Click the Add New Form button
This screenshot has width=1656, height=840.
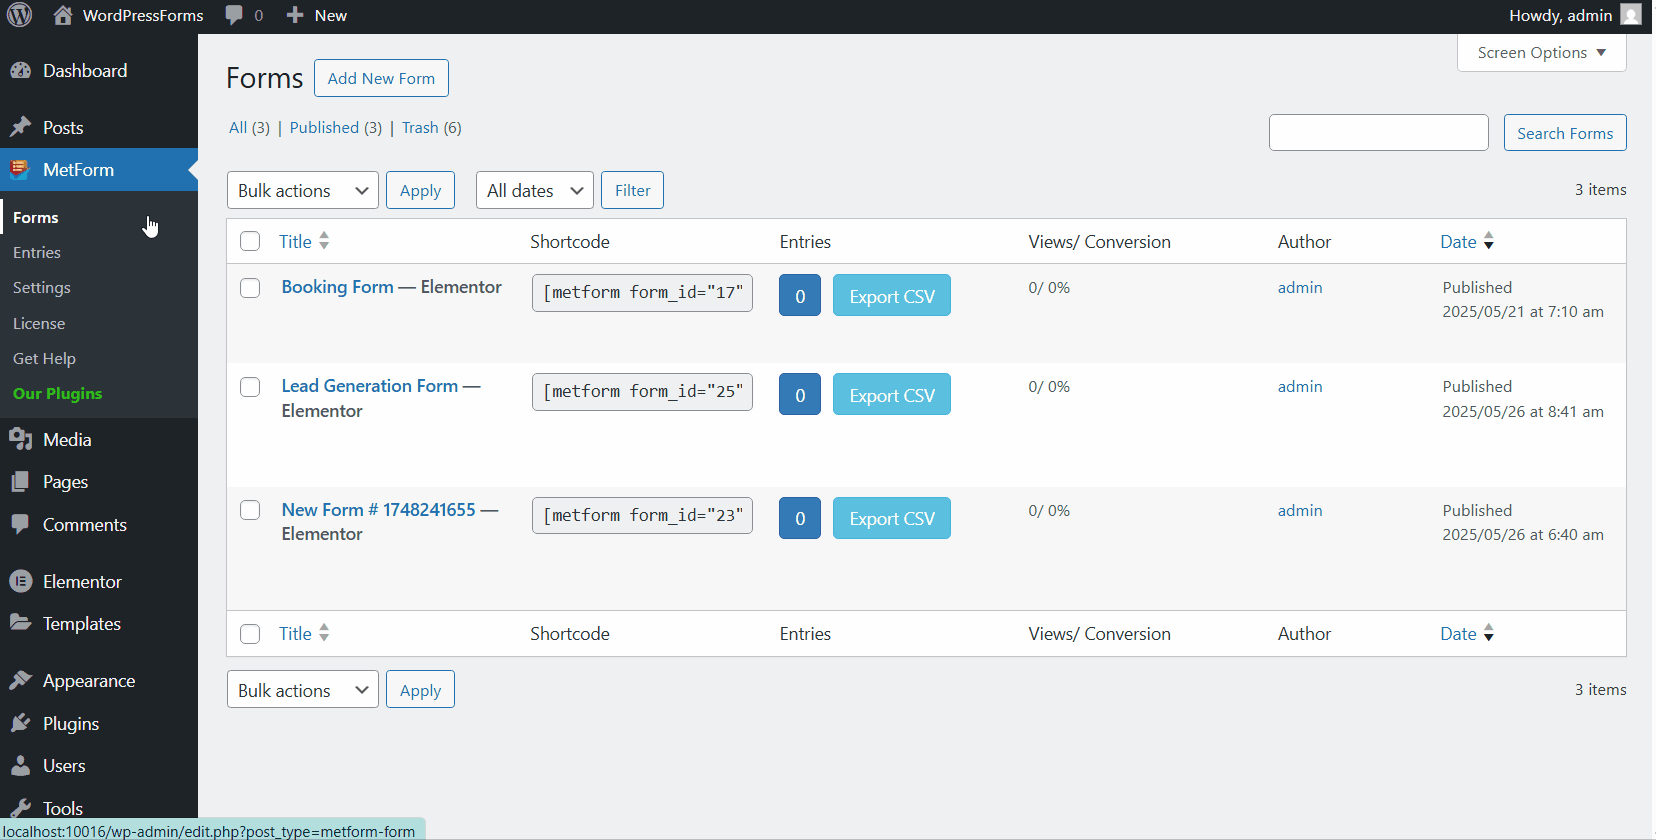point(381,78)
